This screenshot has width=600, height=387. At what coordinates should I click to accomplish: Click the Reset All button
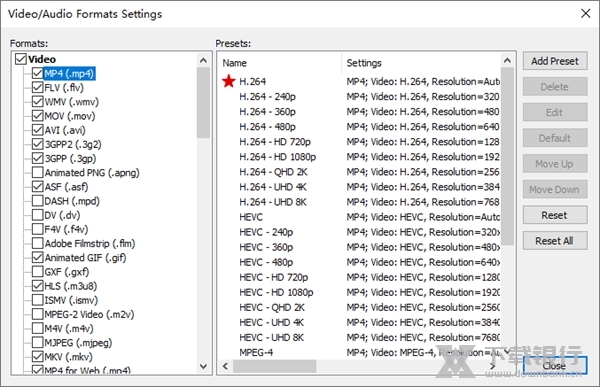click(555, 241)
